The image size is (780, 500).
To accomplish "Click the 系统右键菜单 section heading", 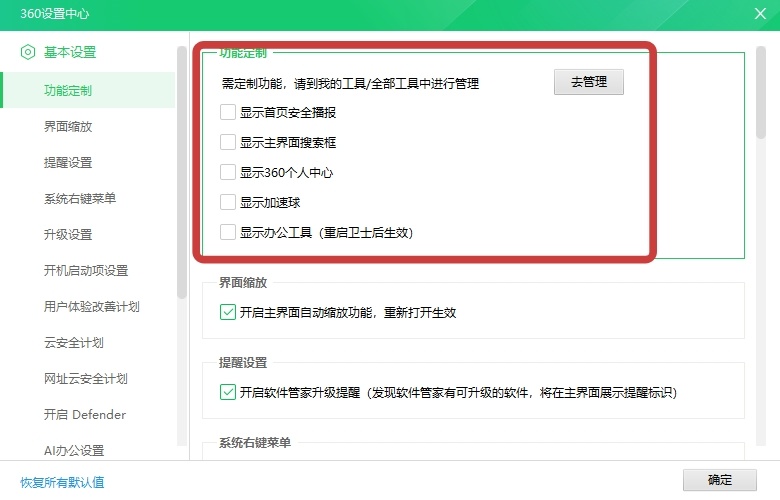I will [255, 442].
